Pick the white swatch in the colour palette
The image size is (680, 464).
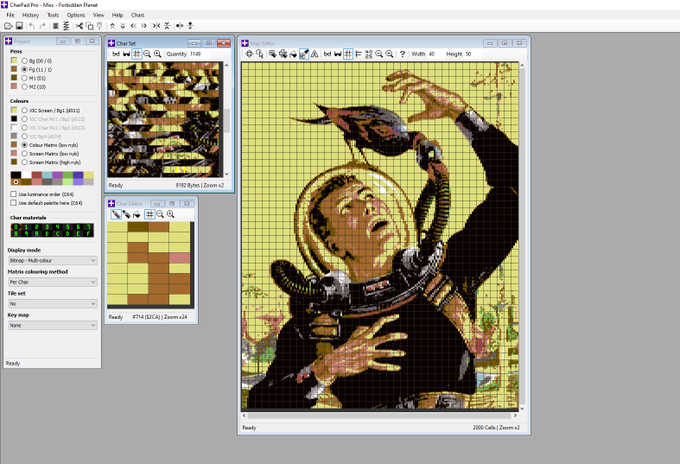[26, 175]
